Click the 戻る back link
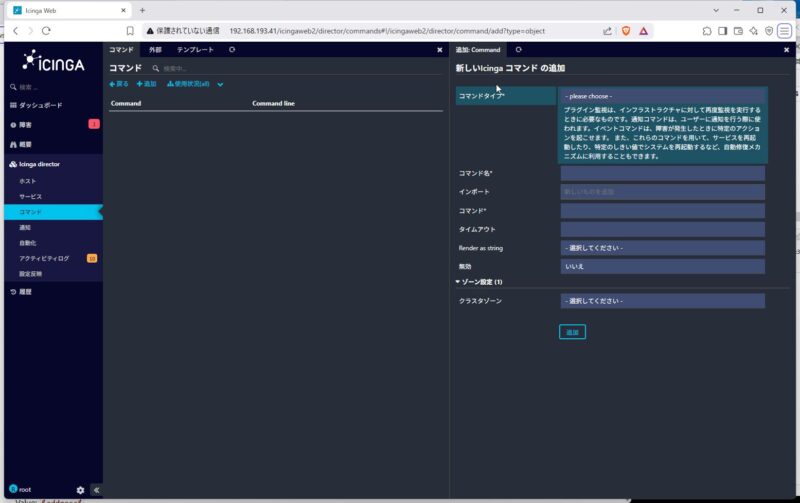The width and height of the screenshot is (800, 503). coord(119,84)
